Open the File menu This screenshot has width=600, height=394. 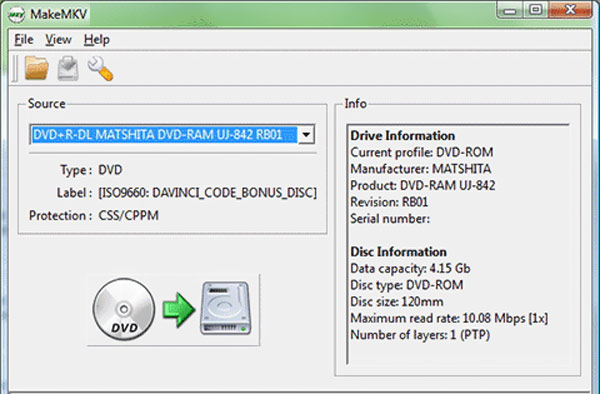pyautogui.click(x=24, y=39)
